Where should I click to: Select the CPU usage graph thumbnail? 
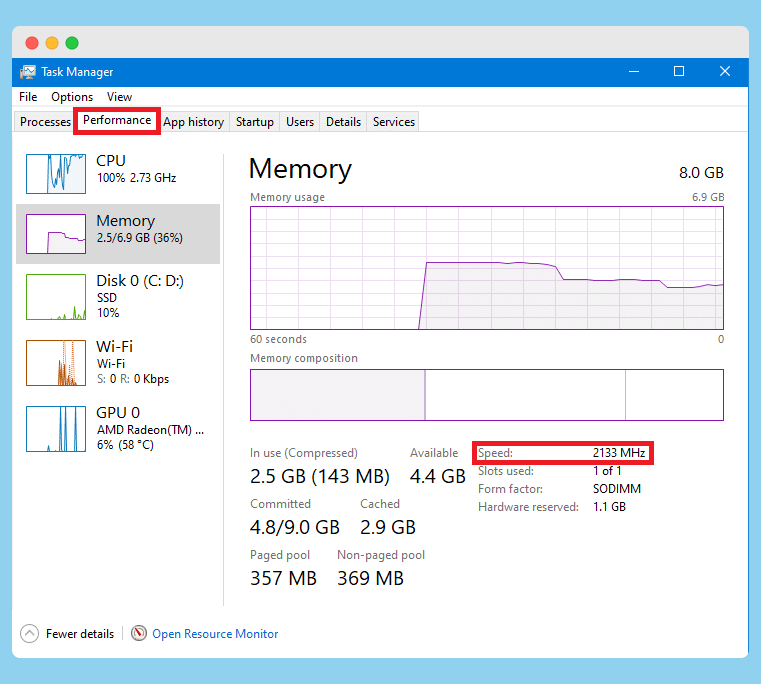(56, 173)
